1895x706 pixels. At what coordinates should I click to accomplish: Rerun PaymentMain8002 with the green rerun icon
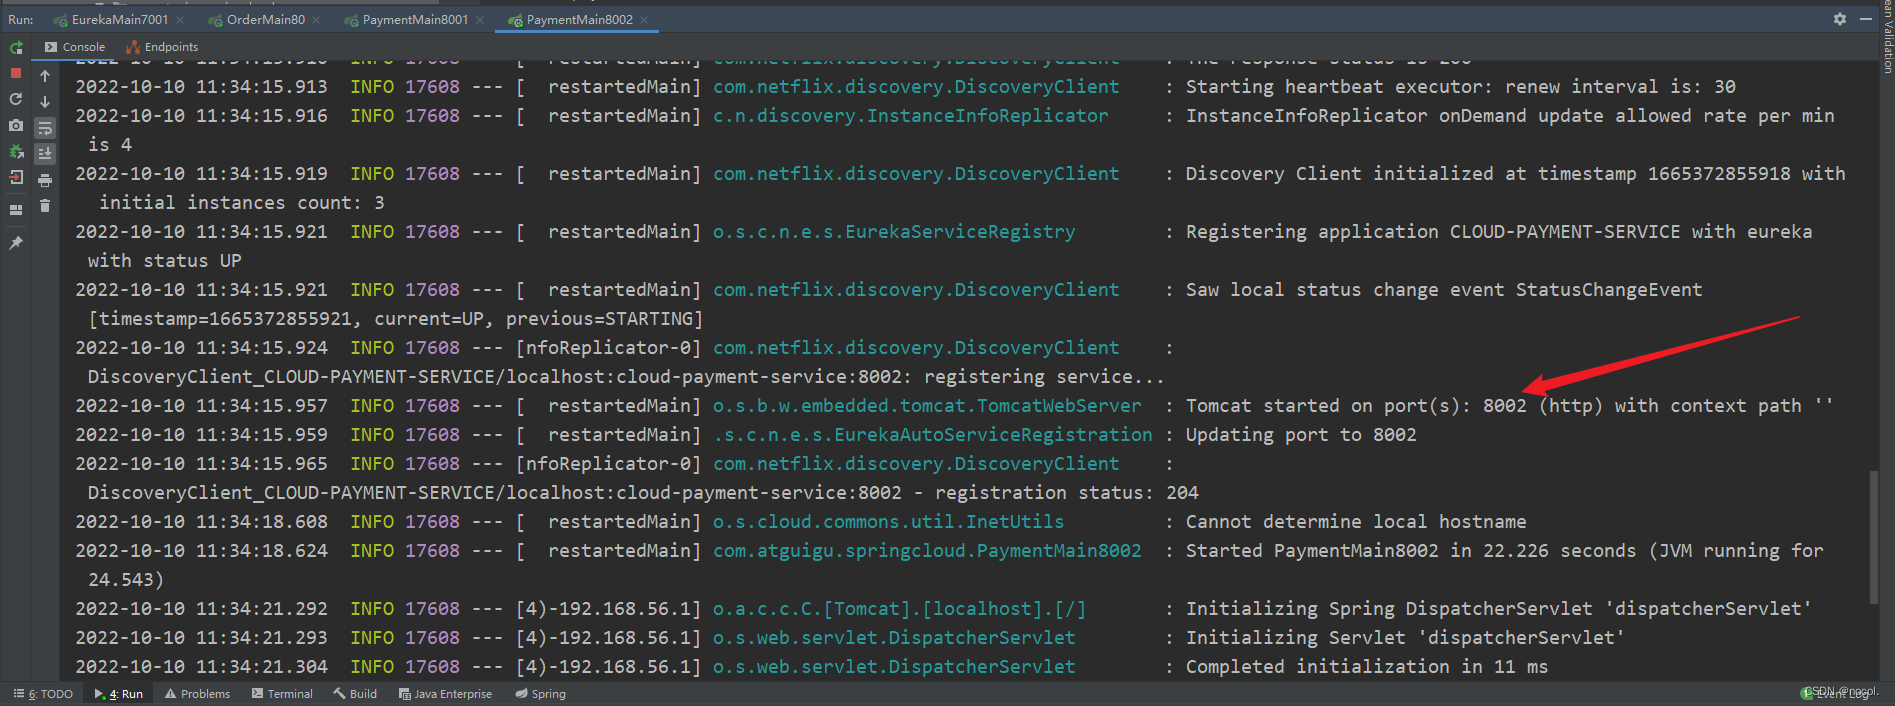(x=16, y=47)
